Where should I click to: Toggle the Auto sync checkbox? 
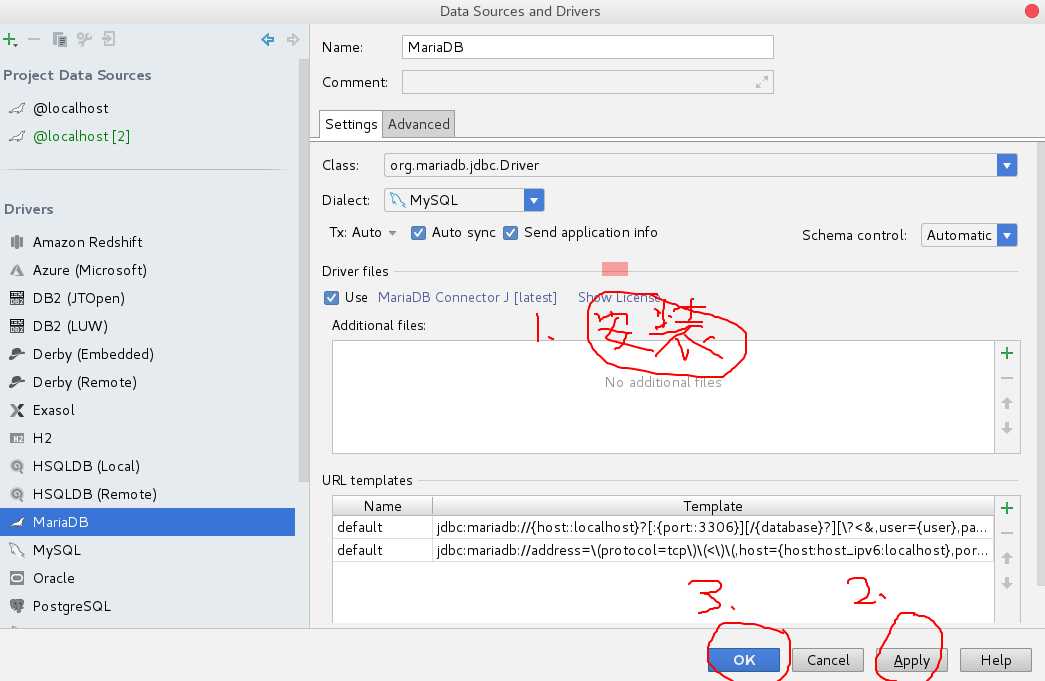tap(418, 233)
